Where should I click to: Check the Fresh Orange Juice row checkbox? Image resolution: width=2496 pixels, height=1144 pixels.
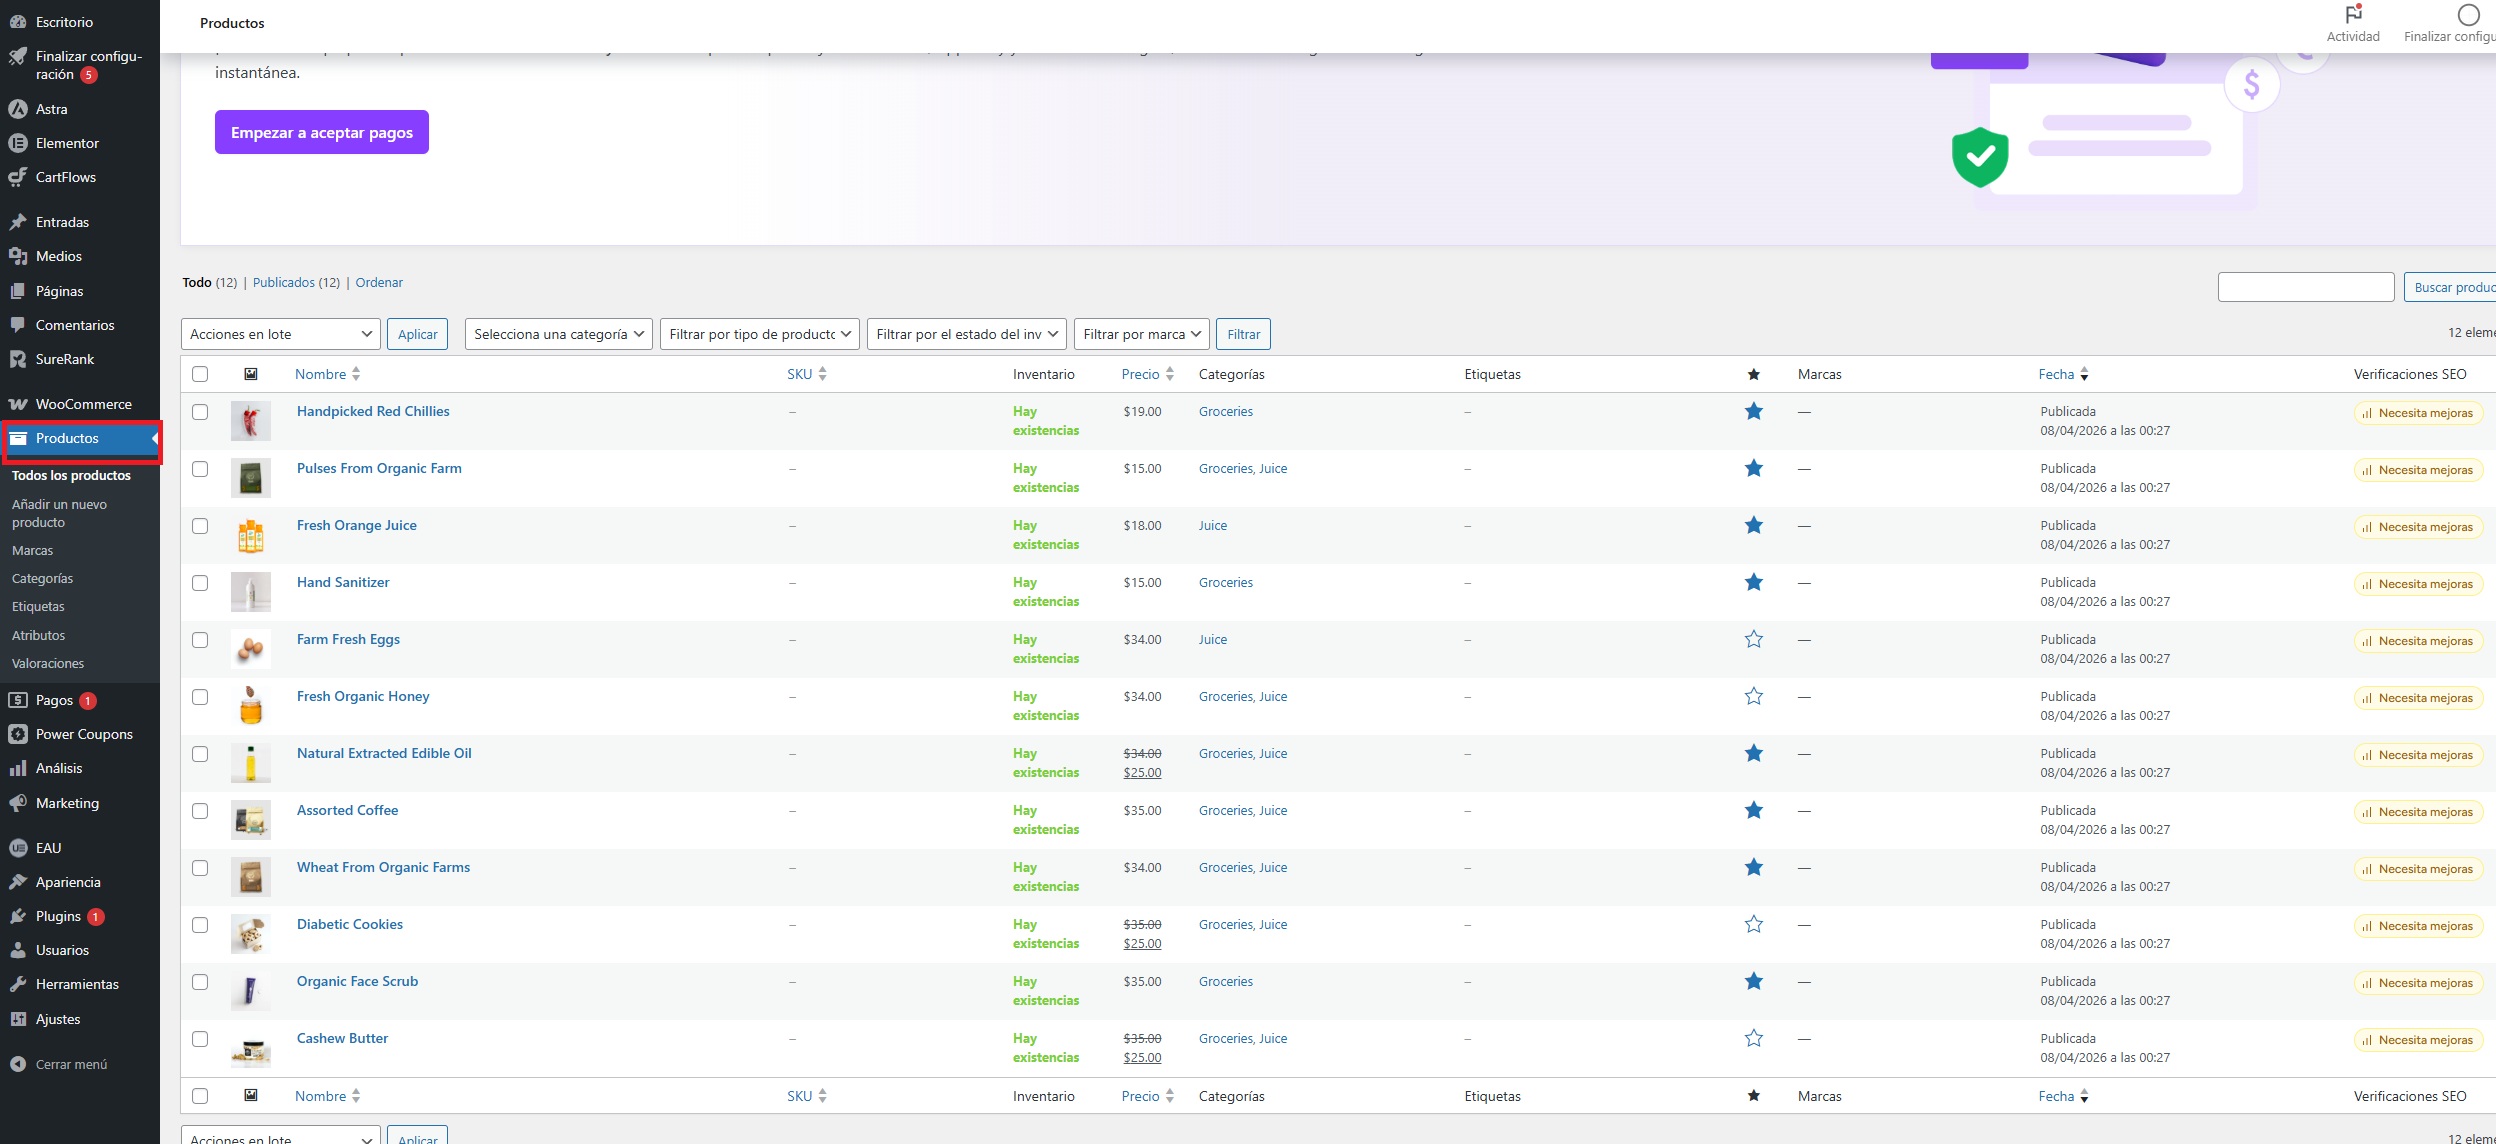pyautogui.click(x=200, y=526)
